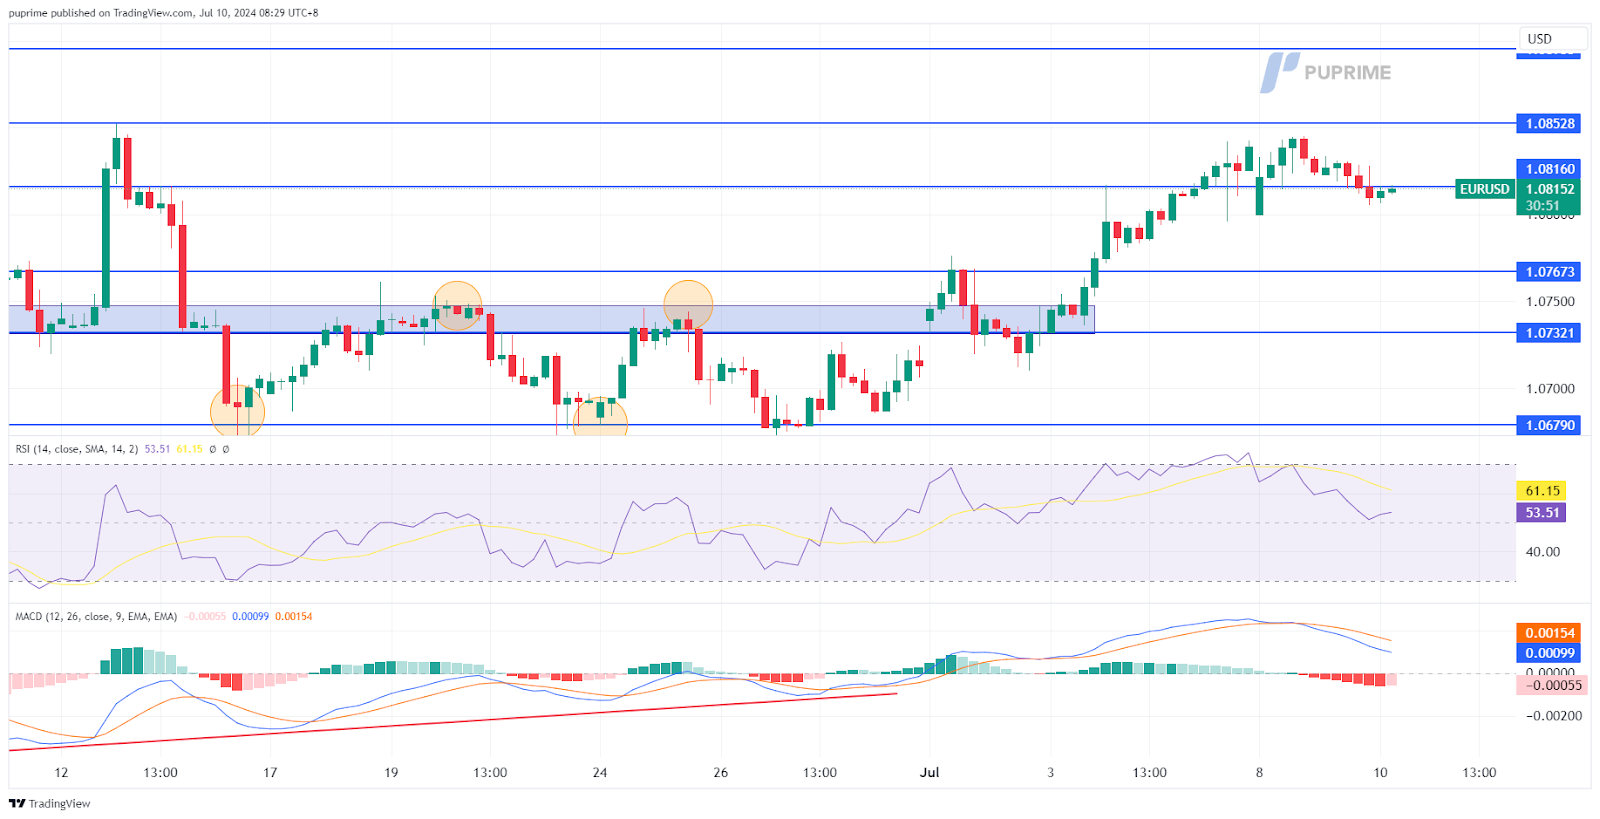Click the blue 0.00099 MACD axis tag
Screen dimensions: 1600x819
[x=1549, y=653]
